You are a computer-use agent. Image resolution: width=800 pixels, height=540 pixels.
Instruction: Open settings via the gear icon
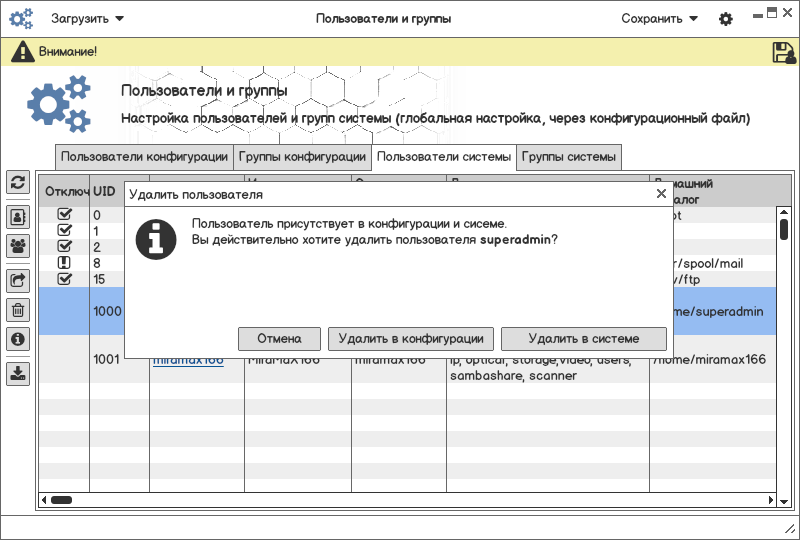pyautogui.click(x=726, y=19)
